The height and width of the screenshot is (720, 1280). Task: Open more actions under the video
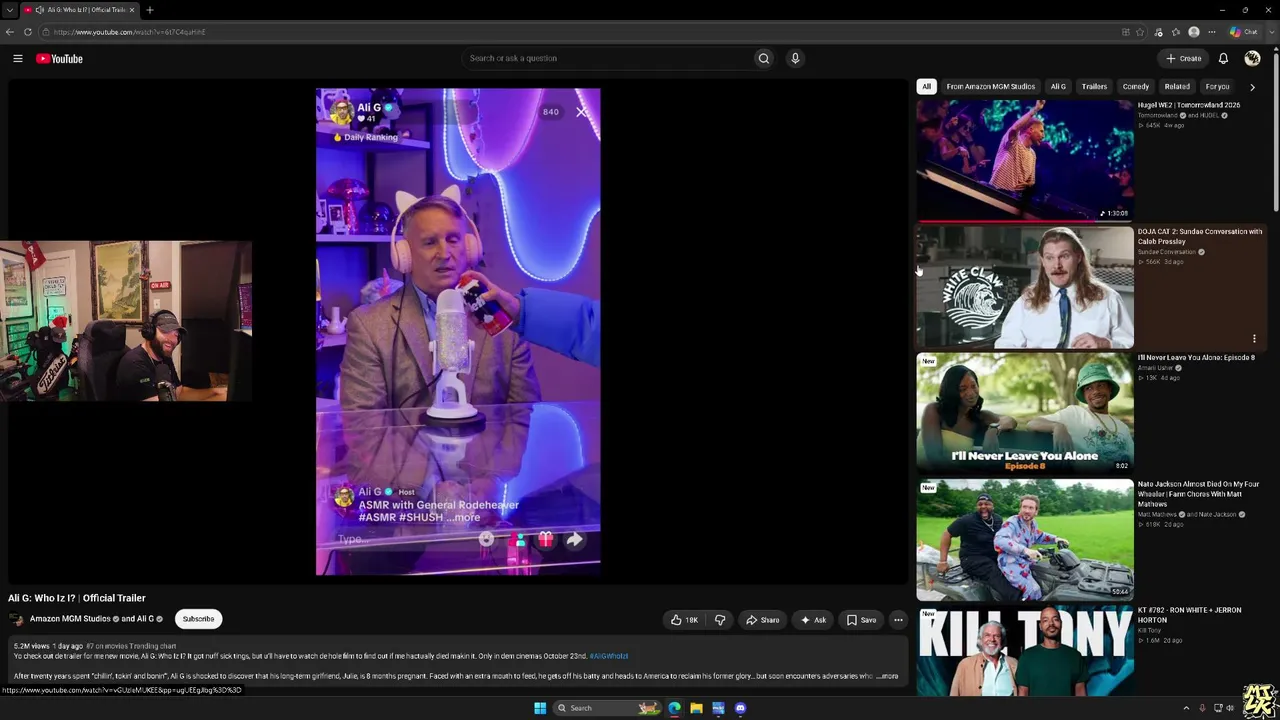pos(898,620)
